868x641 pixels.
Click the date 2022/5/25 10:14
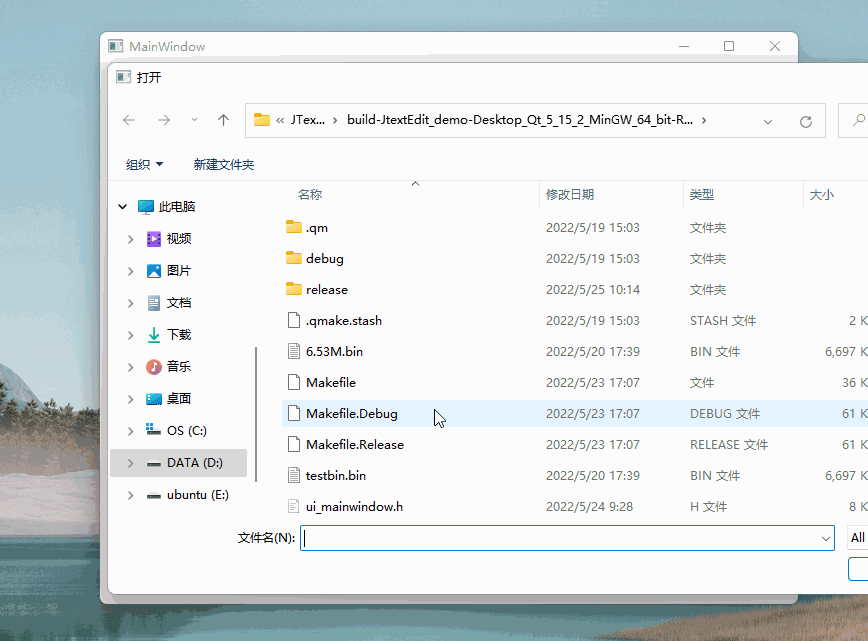coord(593,290)
